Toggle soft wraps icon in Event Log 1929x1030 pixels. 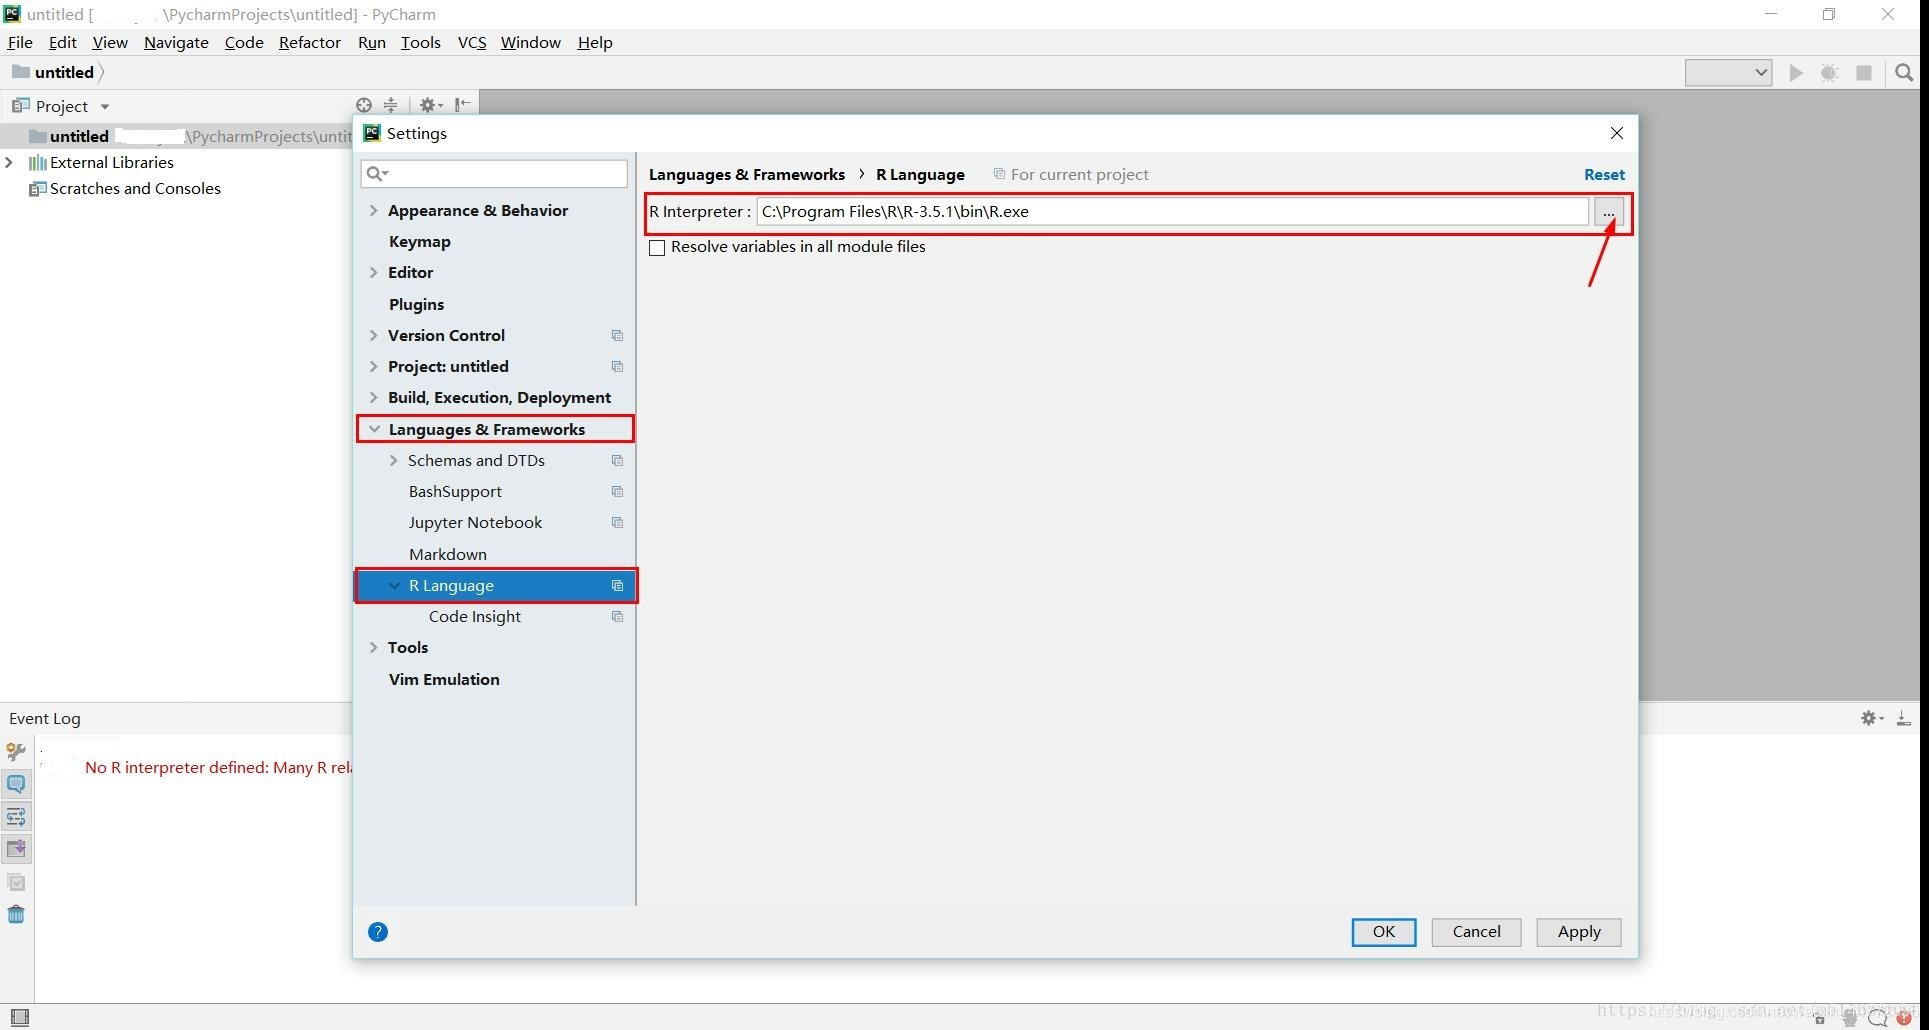(x=16, y=817)
